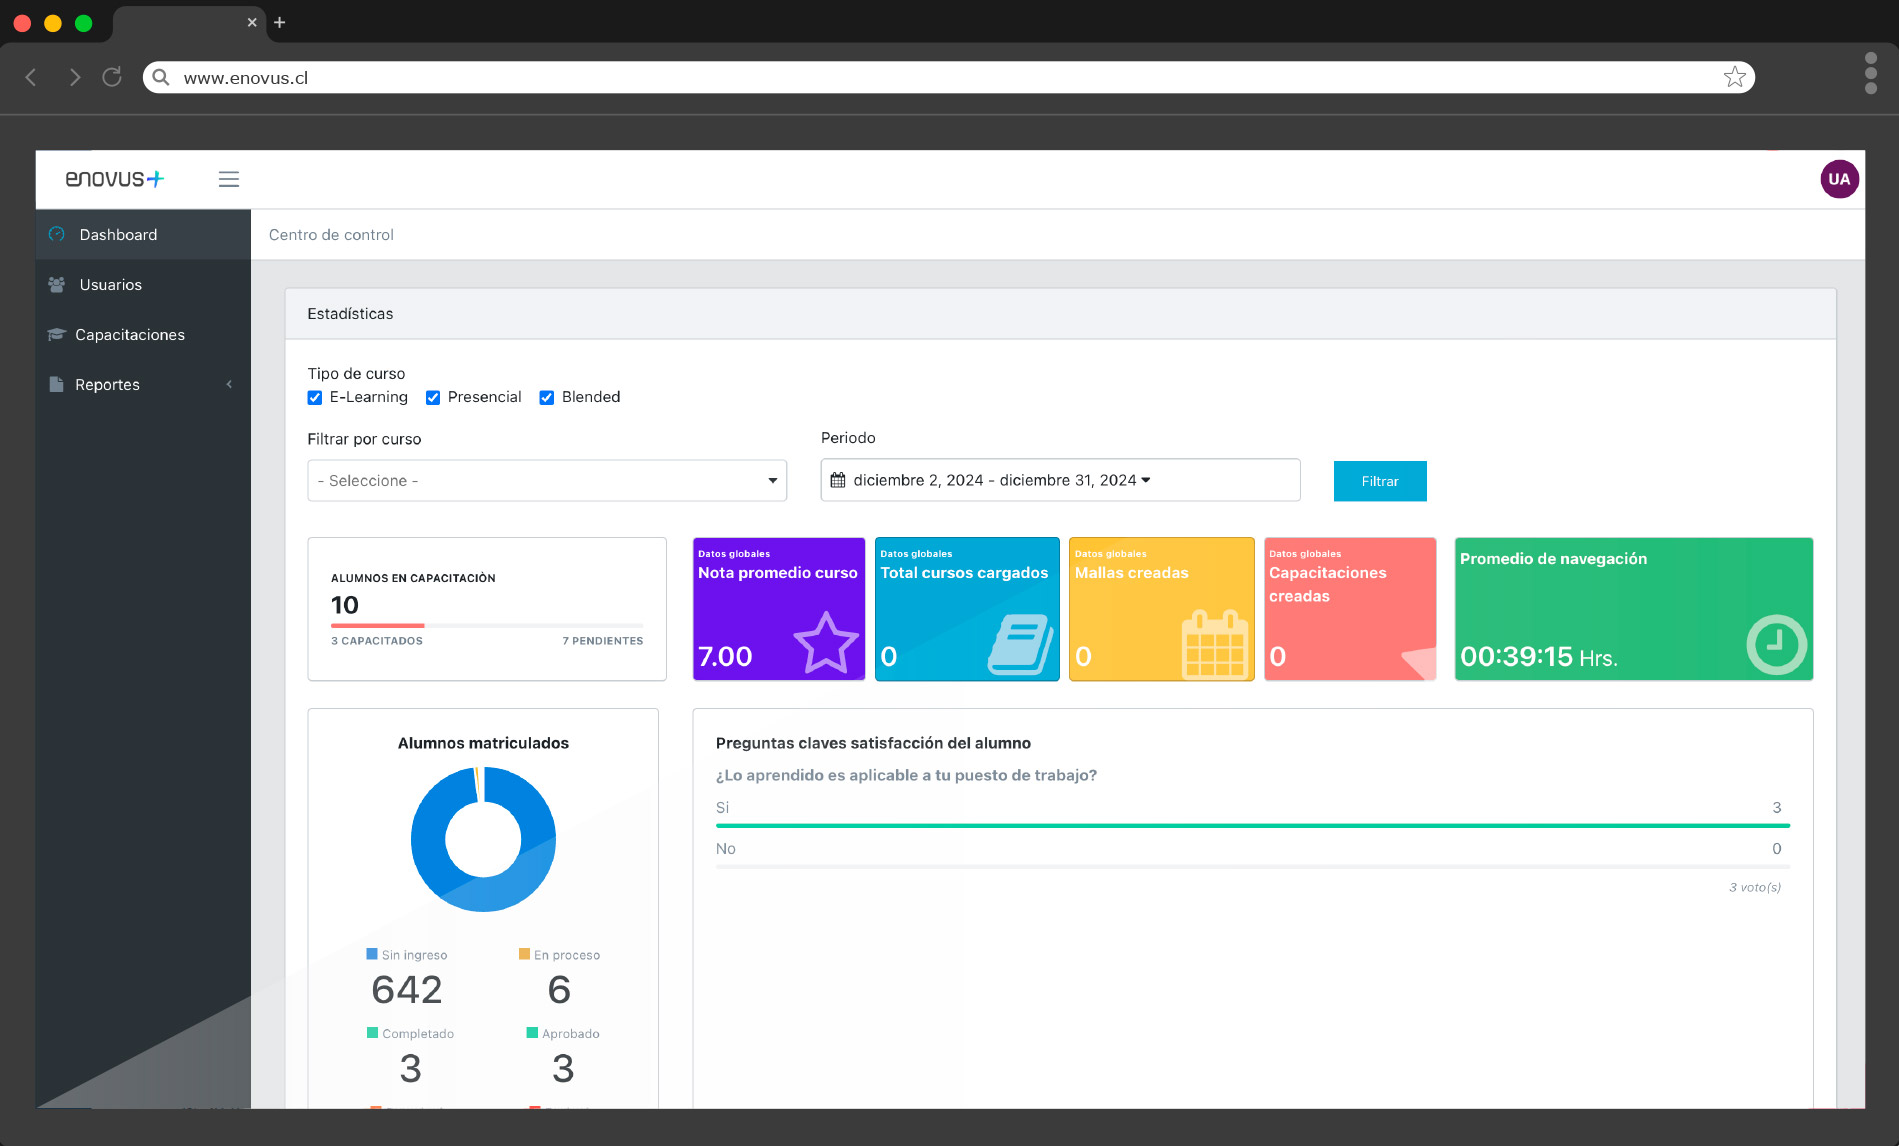Image resolution: width=1899 pixels, height=1146 pixels.
Task: Click the browser reload icon
Action: tap(112, 77)
